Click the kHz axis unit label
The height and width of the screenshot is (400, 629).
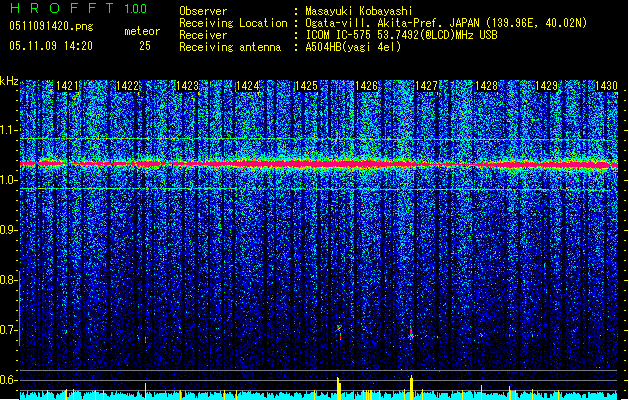point(9,81)
